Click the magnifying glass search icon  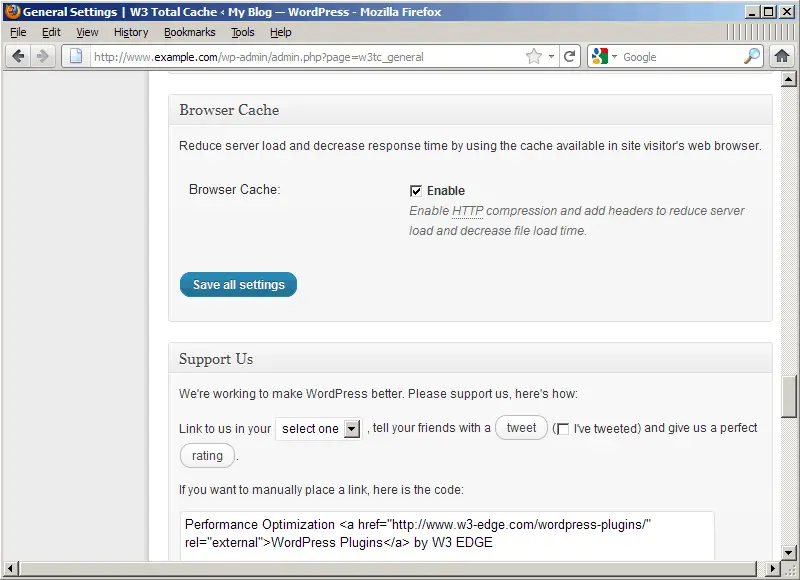tap(752, 56)
